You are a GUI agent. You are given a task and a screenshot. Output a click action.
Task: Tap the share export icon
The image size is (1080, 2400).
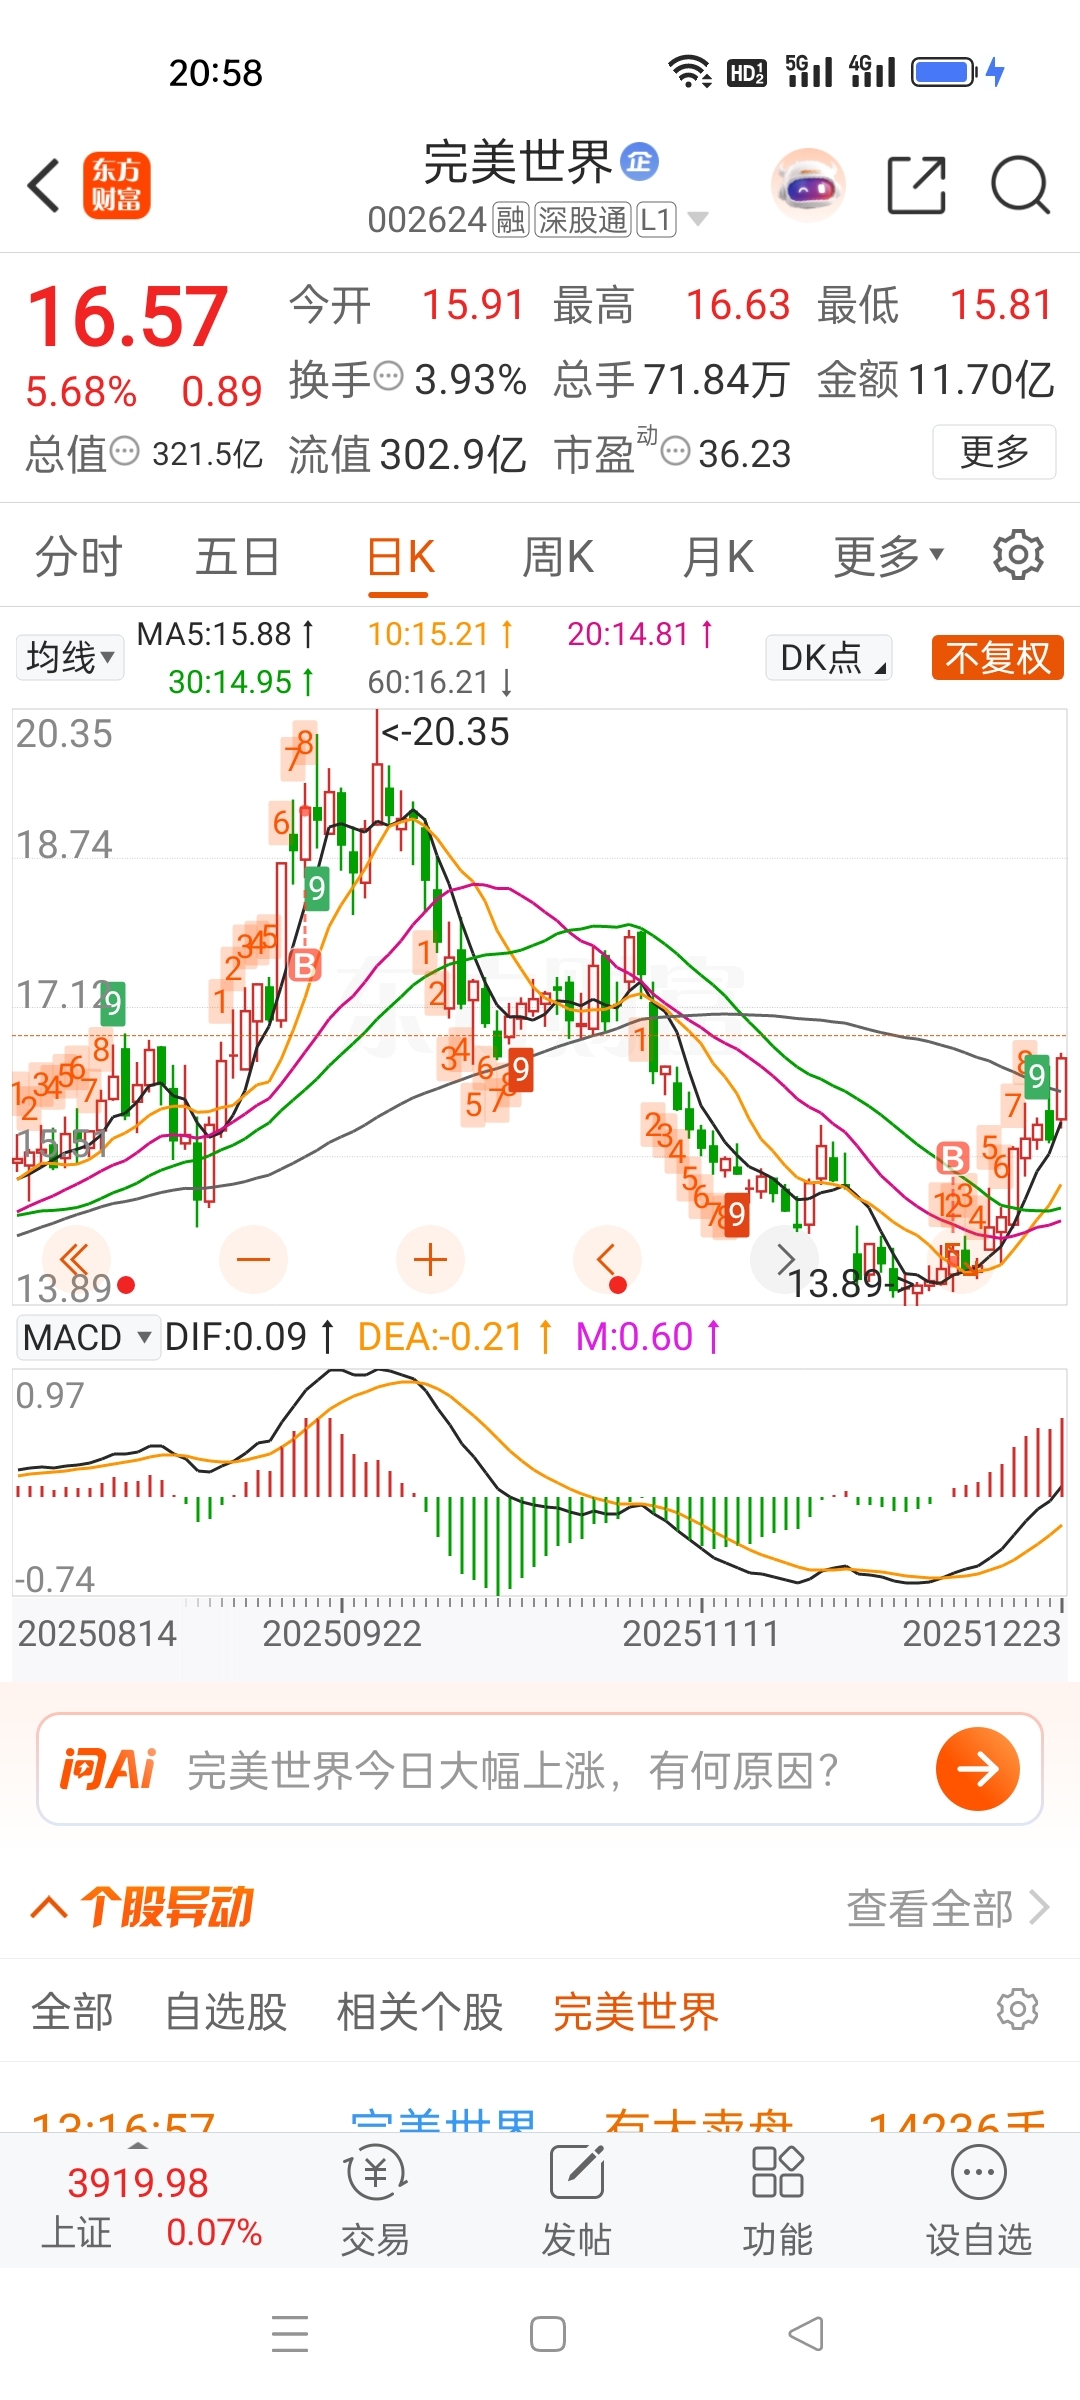click(x=916, y=185)
